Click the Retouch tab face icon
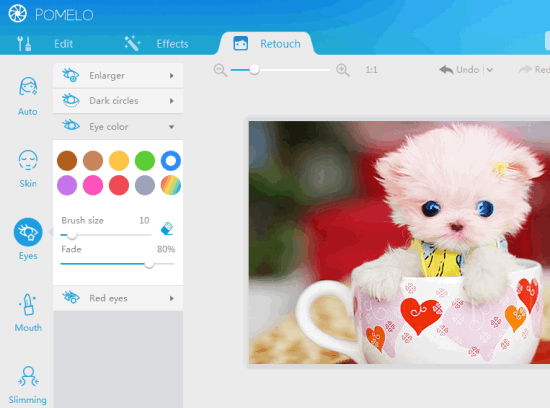550x408 pixels. tap(241, 44)
